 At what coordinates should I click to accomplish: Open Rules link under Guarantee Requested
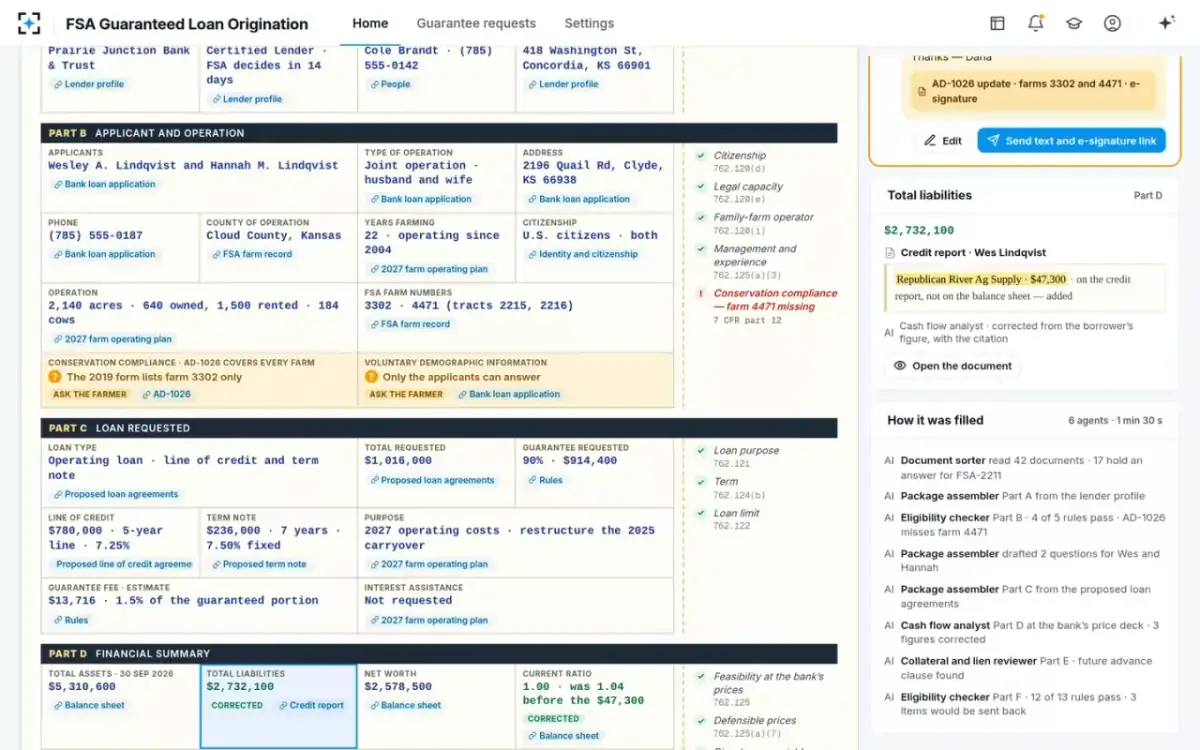544,480
